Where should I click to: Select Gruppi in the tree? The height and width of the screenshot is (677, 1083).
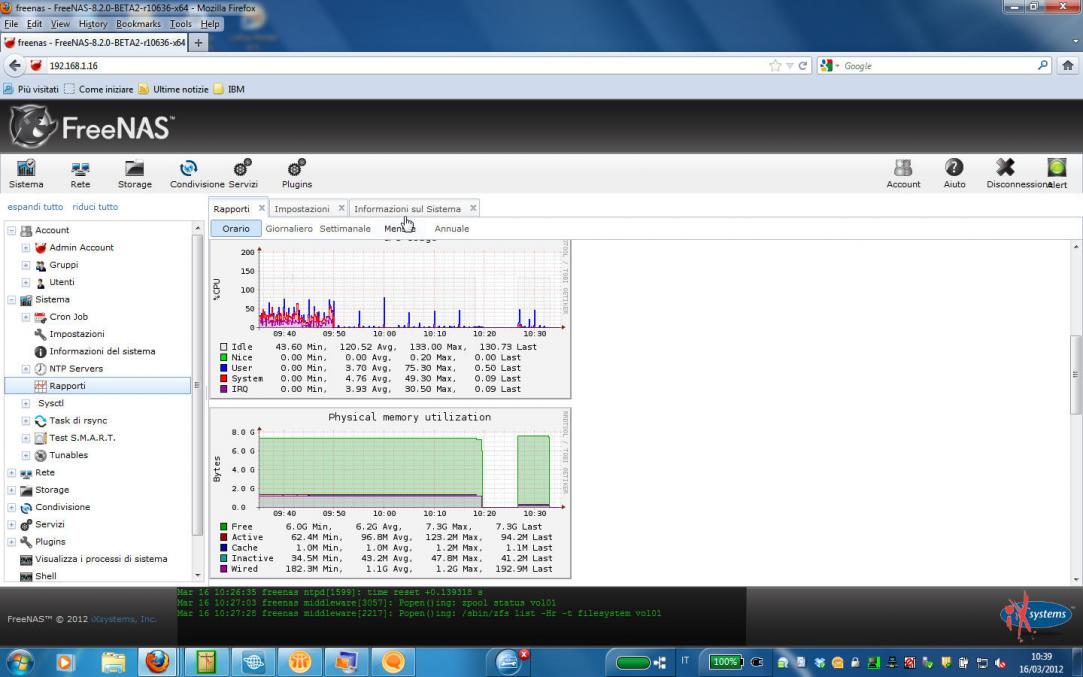(63, 265)
